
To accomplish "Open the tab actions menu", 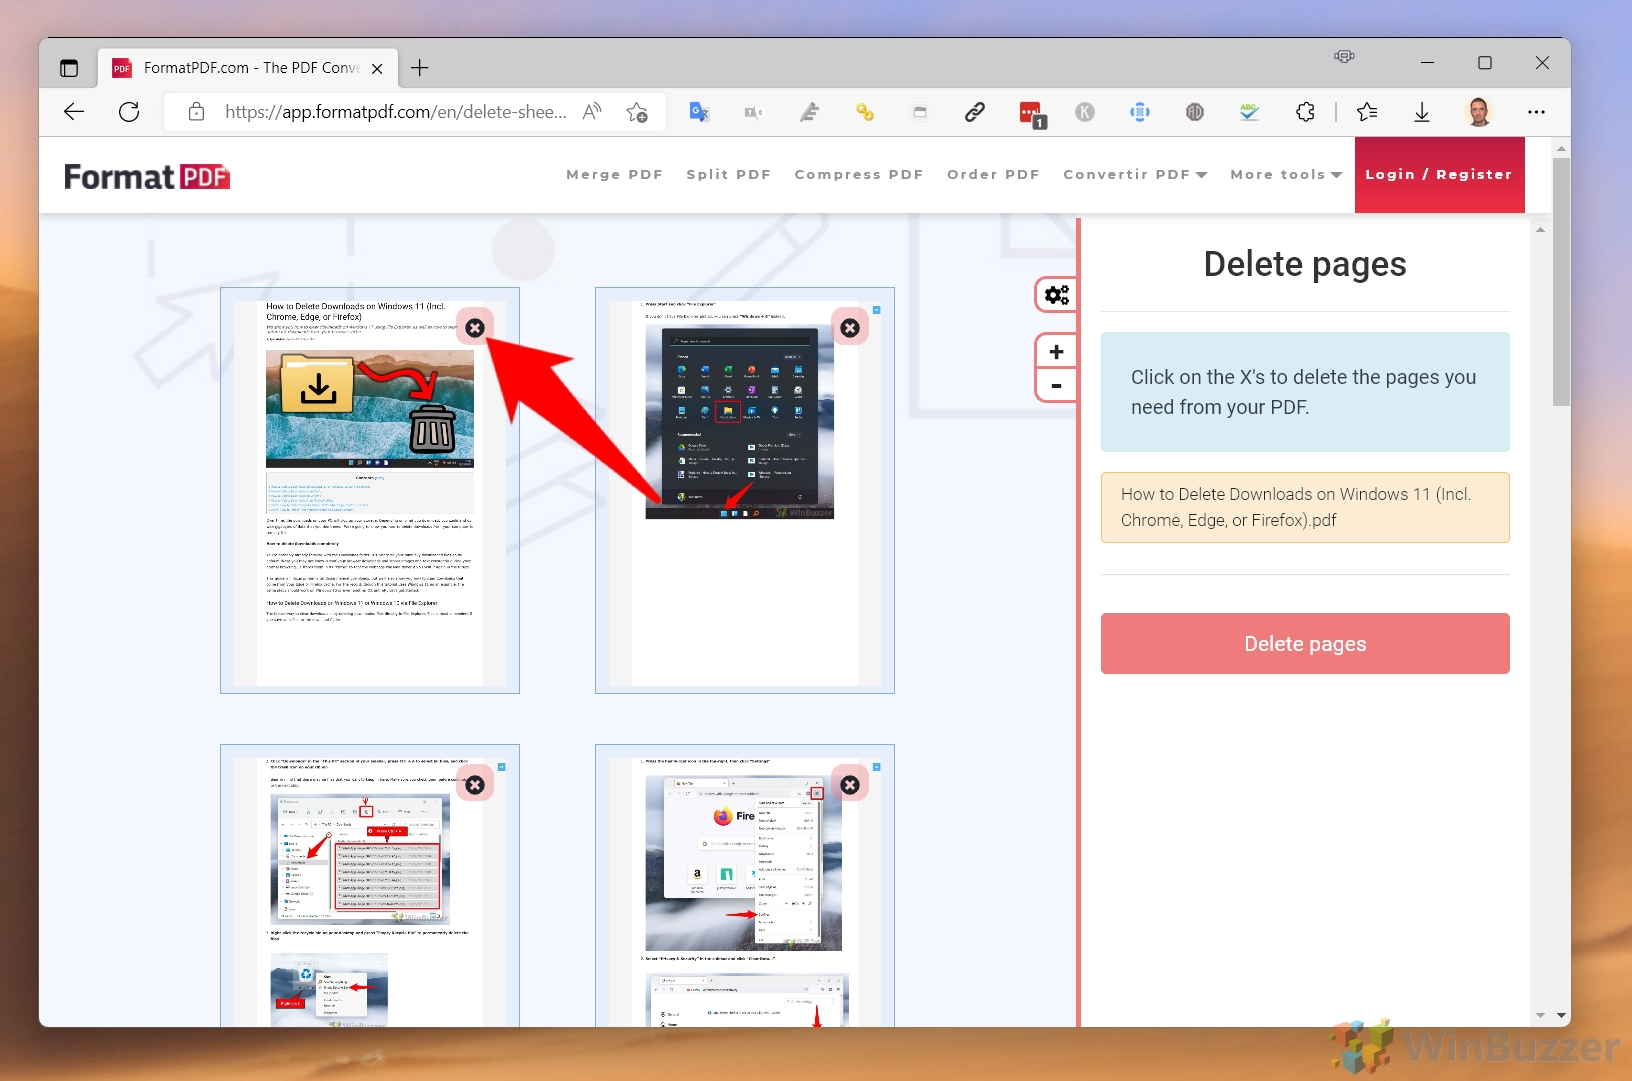I will click(x=69, y=68).
